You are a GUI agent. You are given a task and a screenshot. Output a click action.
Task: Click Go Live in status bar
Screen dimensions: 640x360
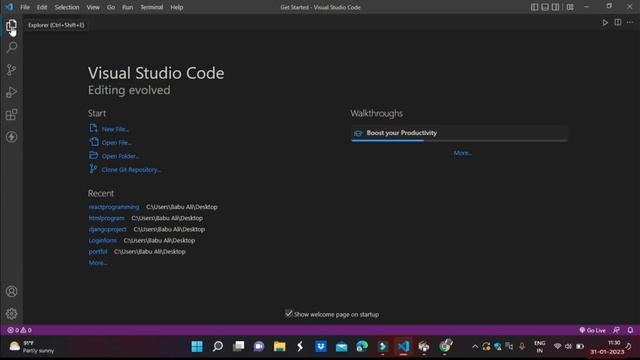(592, 330)
